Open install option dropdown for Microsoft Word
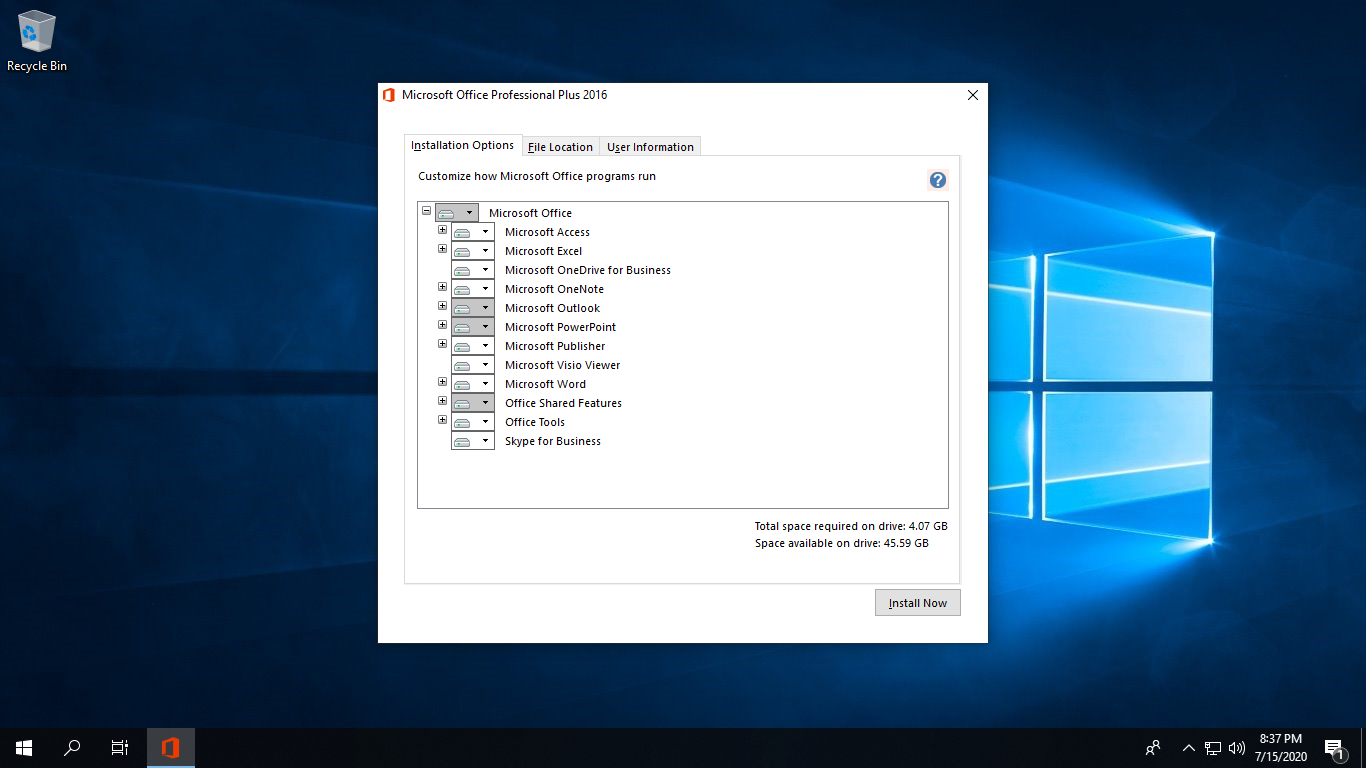1366x768 pixels. pyautogui.click(x=473, y=384)
